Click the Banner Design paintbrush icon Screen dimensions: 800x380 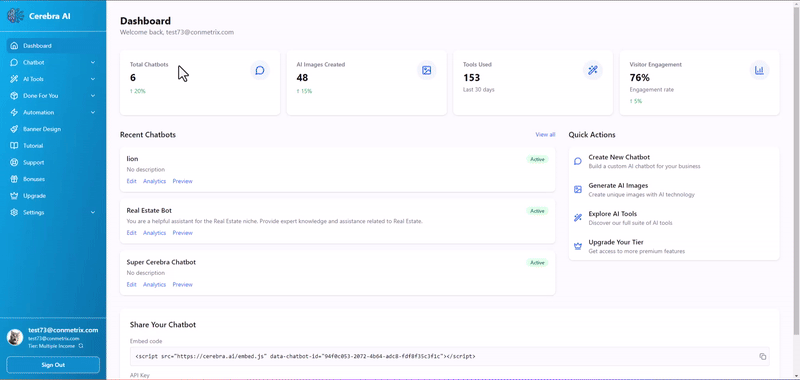pos(14,129)
